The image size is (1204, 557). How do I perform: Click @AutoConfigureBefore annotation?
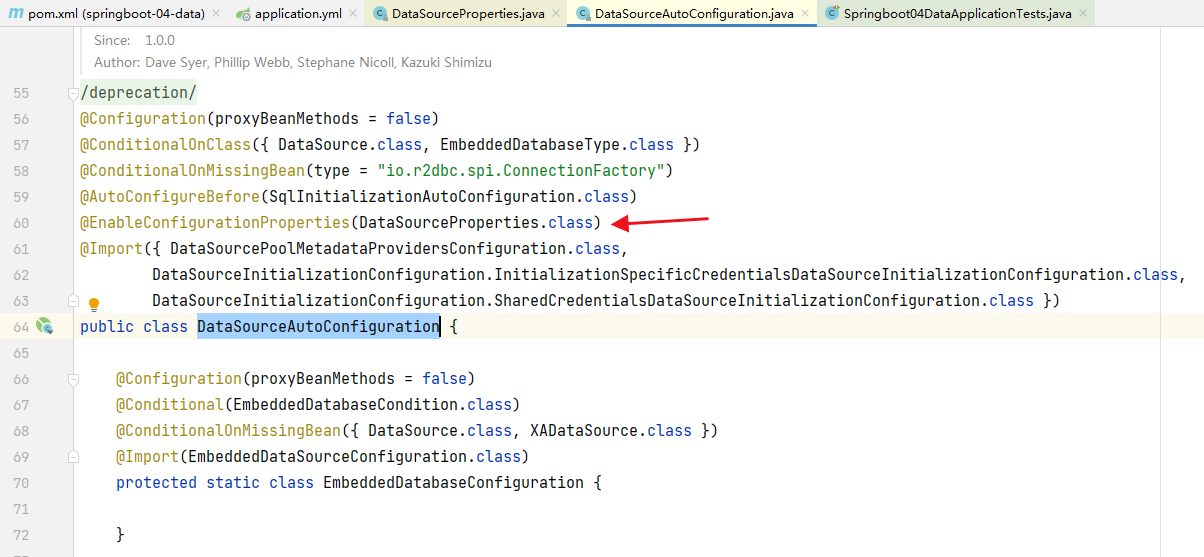click(x=170, y=197)
